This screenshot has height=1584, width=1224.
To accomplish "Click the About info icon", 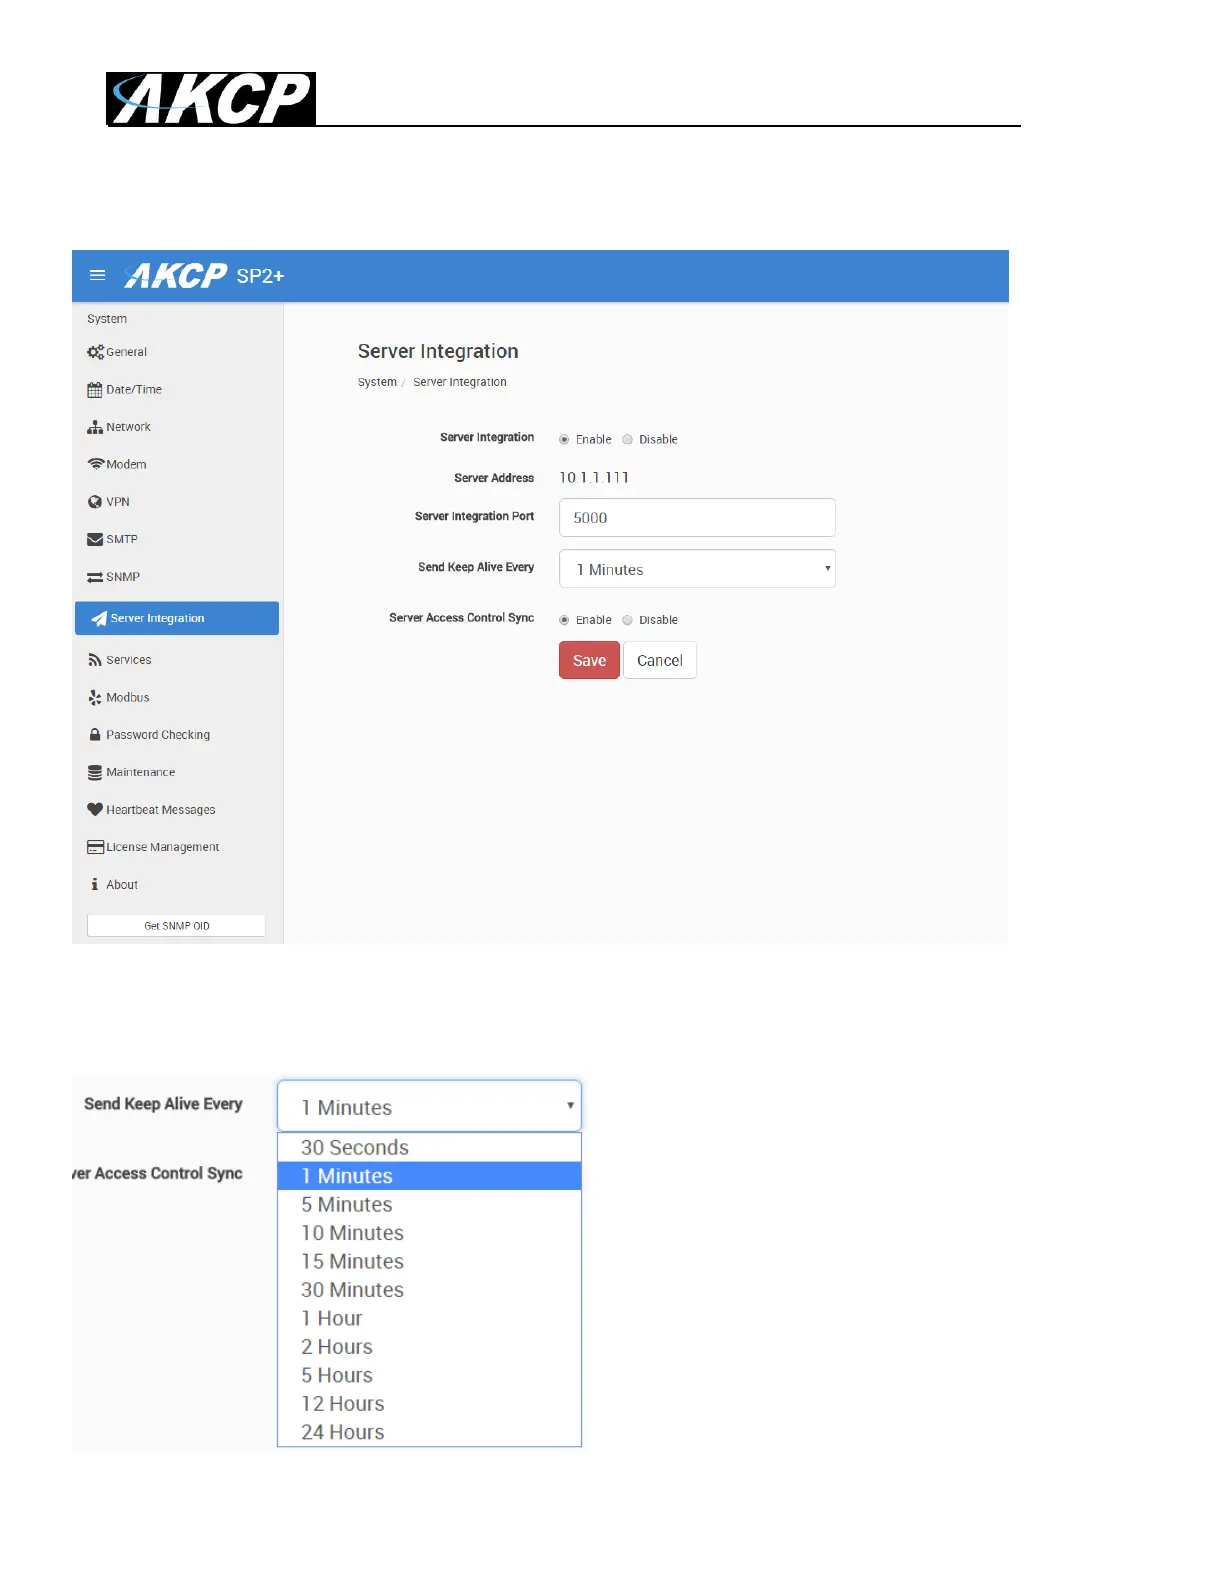I will [x=95, y=884].
